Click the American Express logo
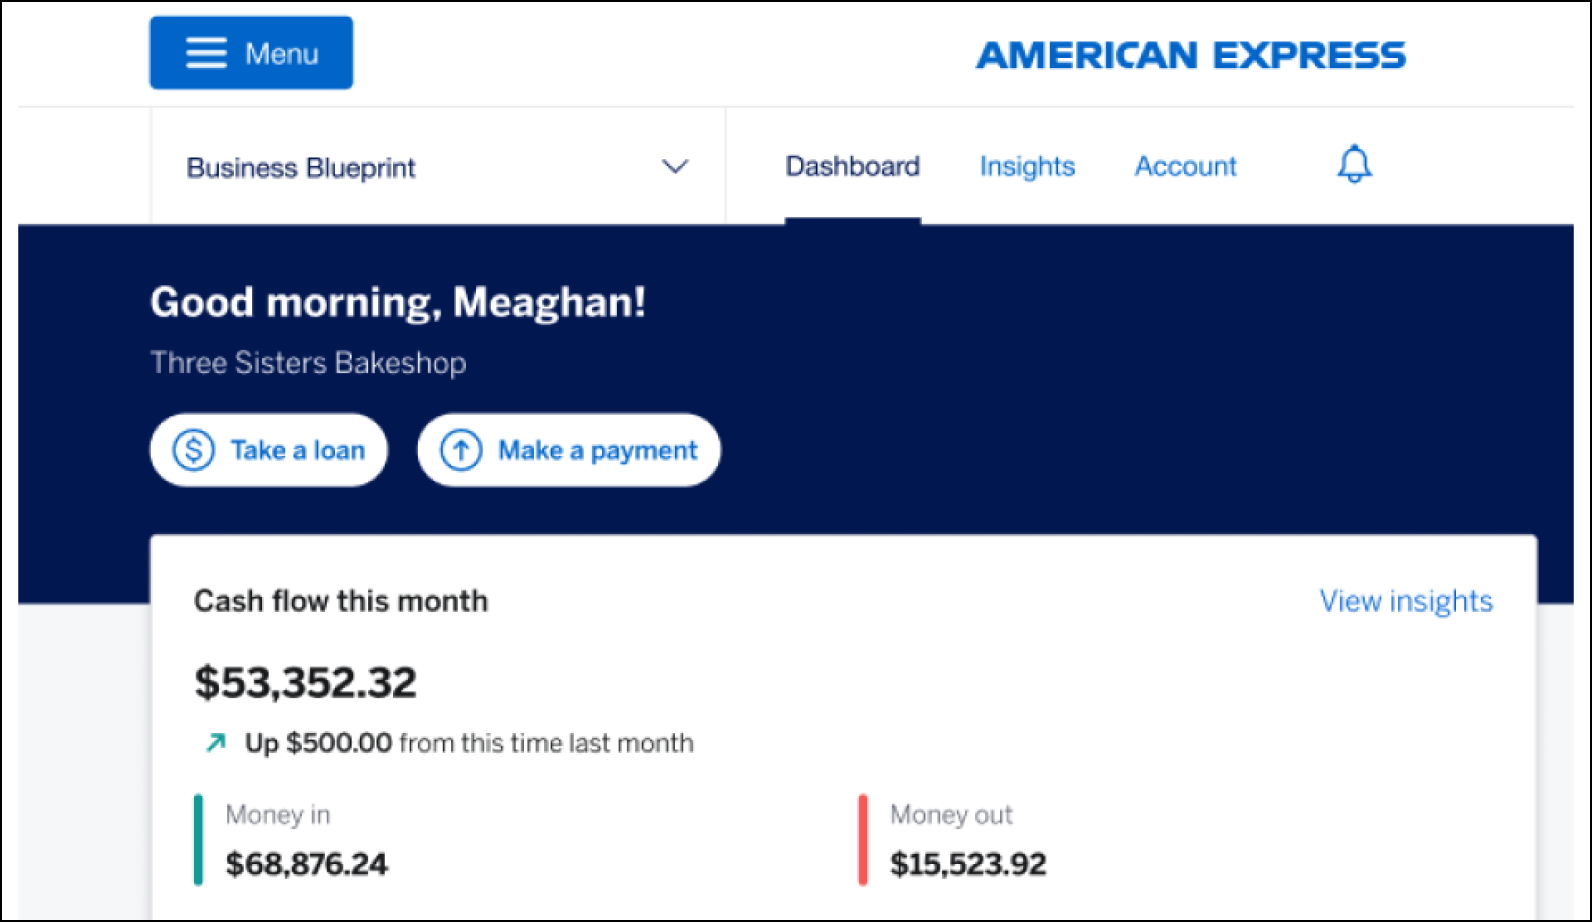The height and width of the screenshot is (922, 1592). point(1190,55)
